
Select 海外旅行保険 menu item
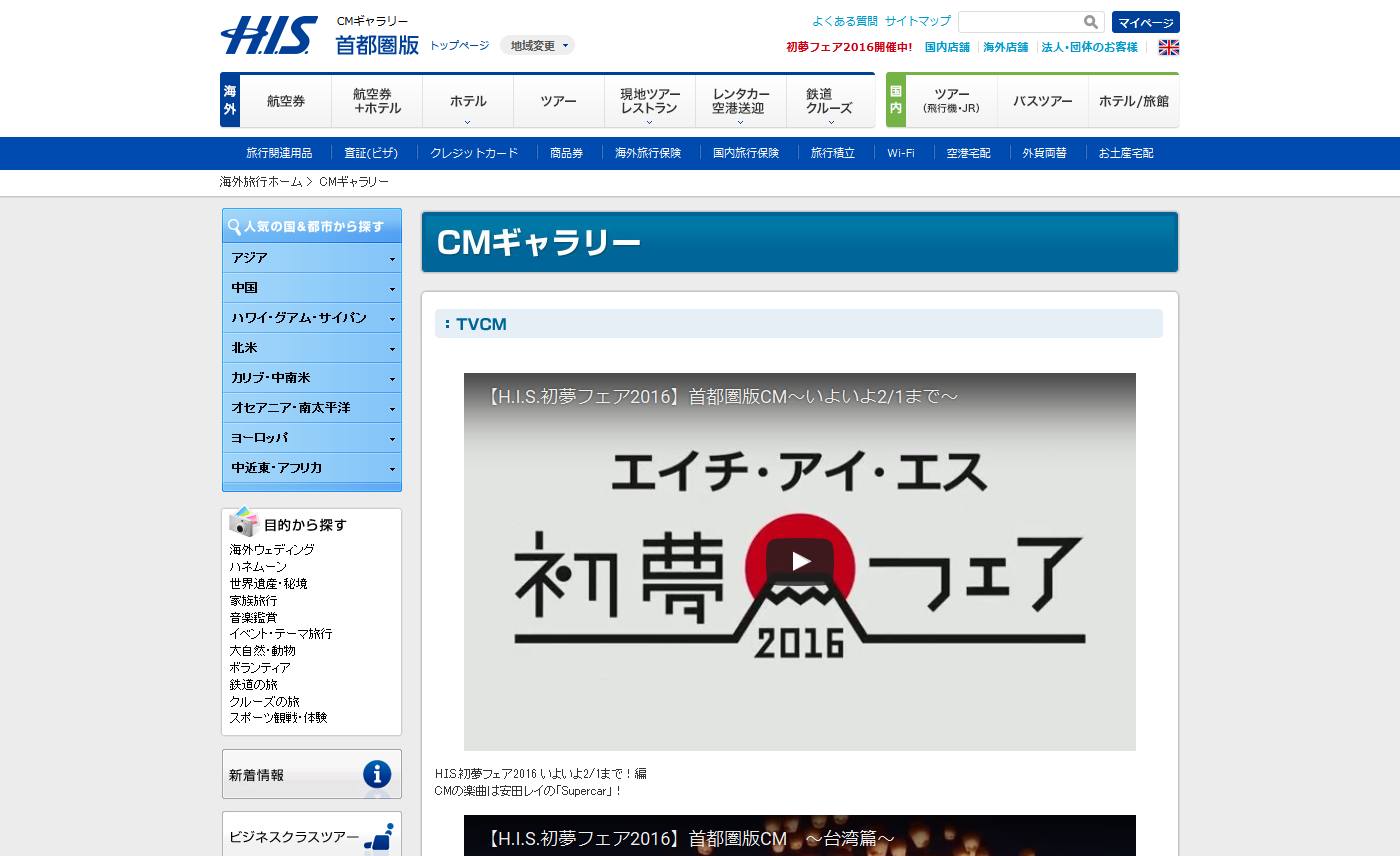(648, 153)
